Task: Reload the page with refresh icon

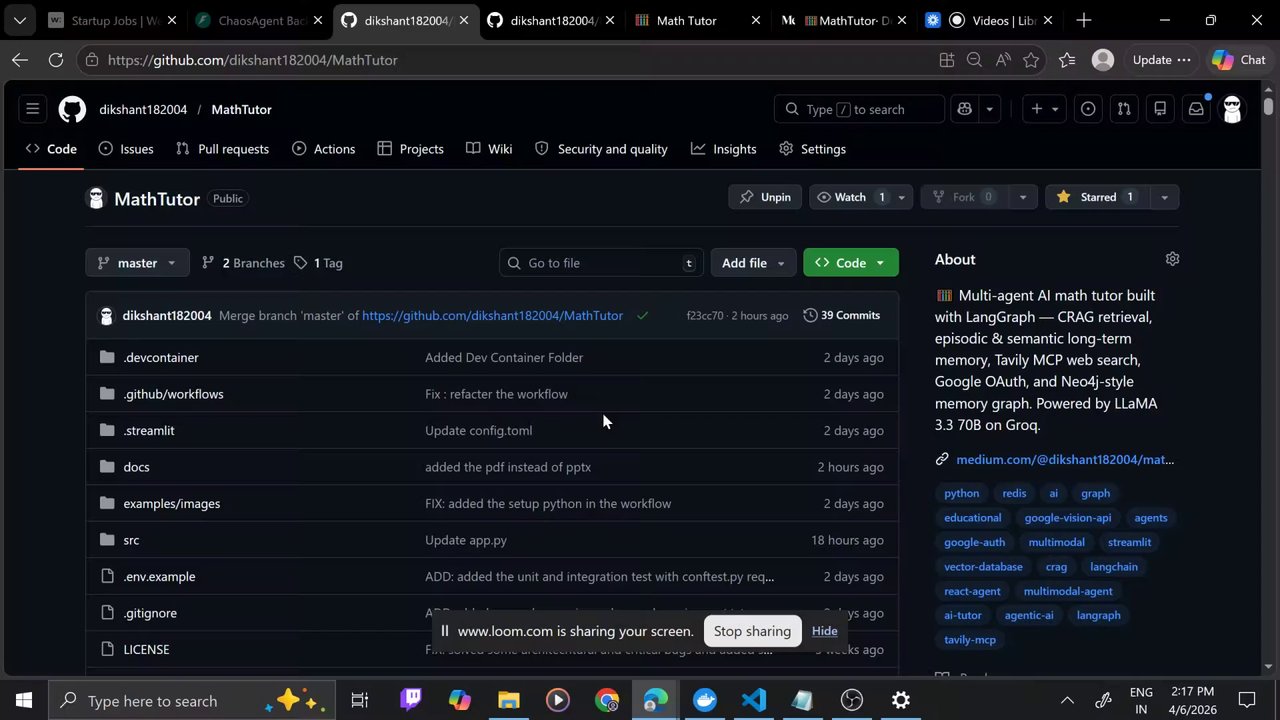Action: coord(56,60)
